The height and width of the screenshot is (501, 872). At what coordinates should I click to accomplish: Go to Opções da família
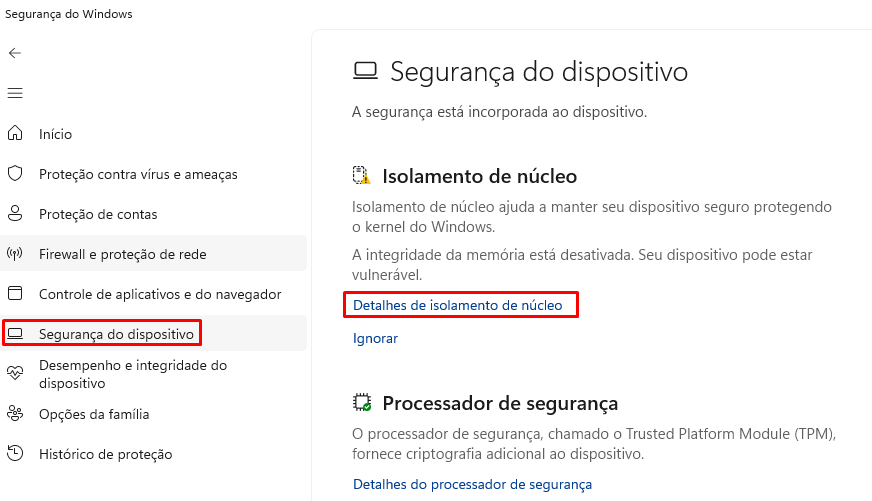coord(94,414)
